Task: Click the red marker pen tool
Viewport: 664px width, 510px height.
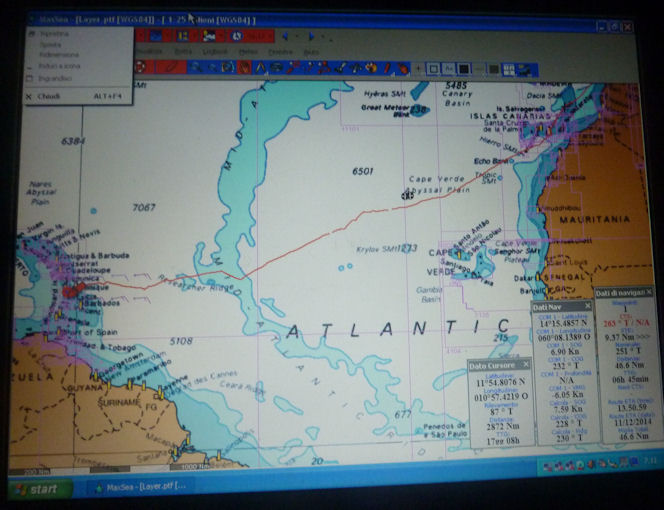Action: tap(387, 67)
